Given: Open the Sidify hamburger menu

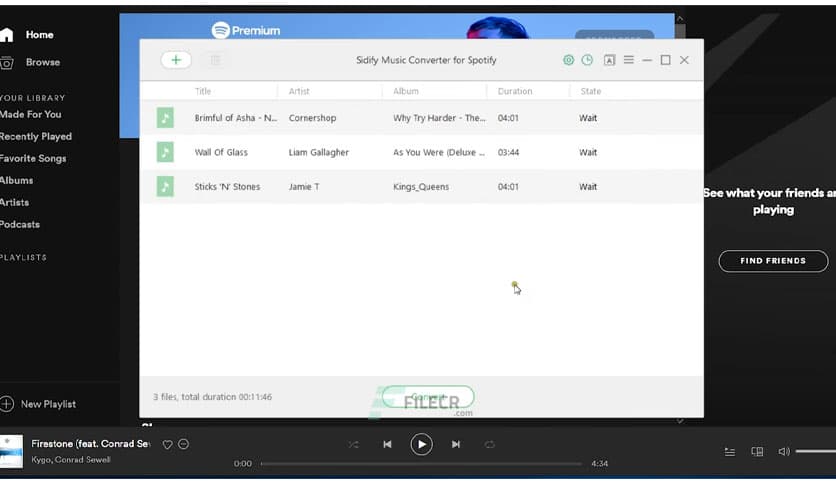Looking at the screenshot, I should tap(629, 60).
